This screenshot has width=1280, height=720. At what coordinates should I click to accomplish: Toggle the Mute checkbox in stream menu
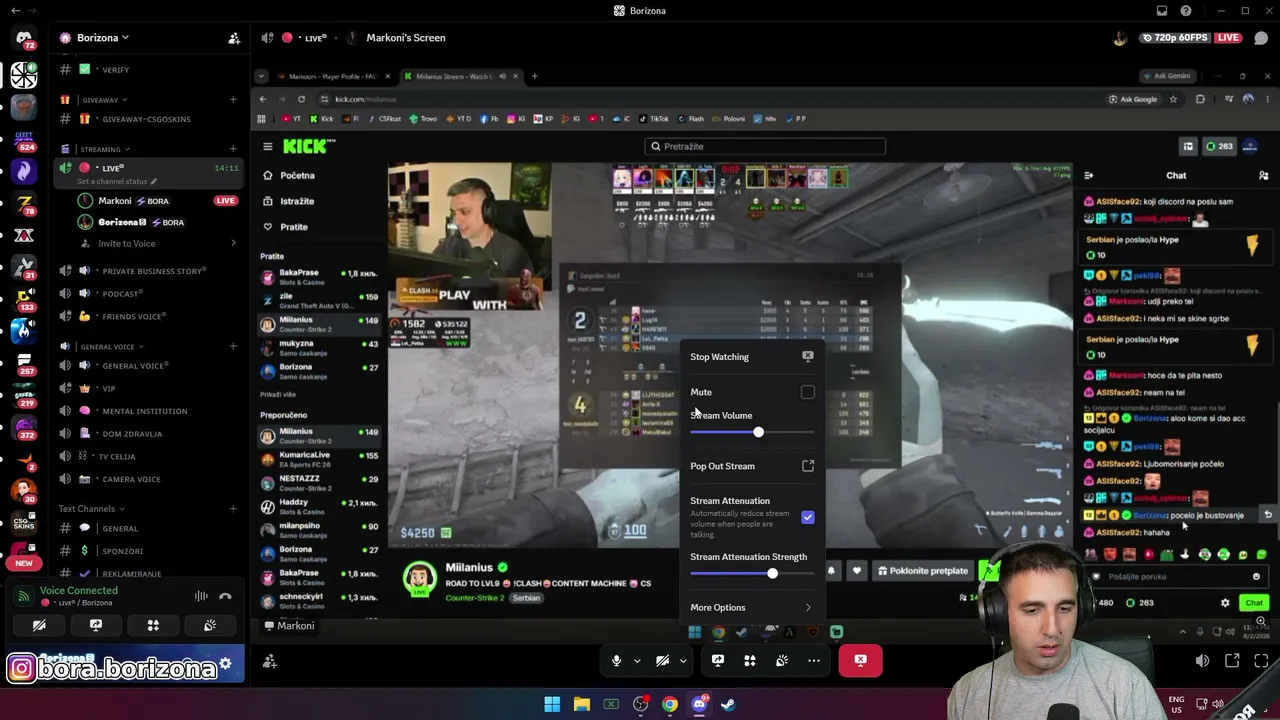(x=808, y=392)
